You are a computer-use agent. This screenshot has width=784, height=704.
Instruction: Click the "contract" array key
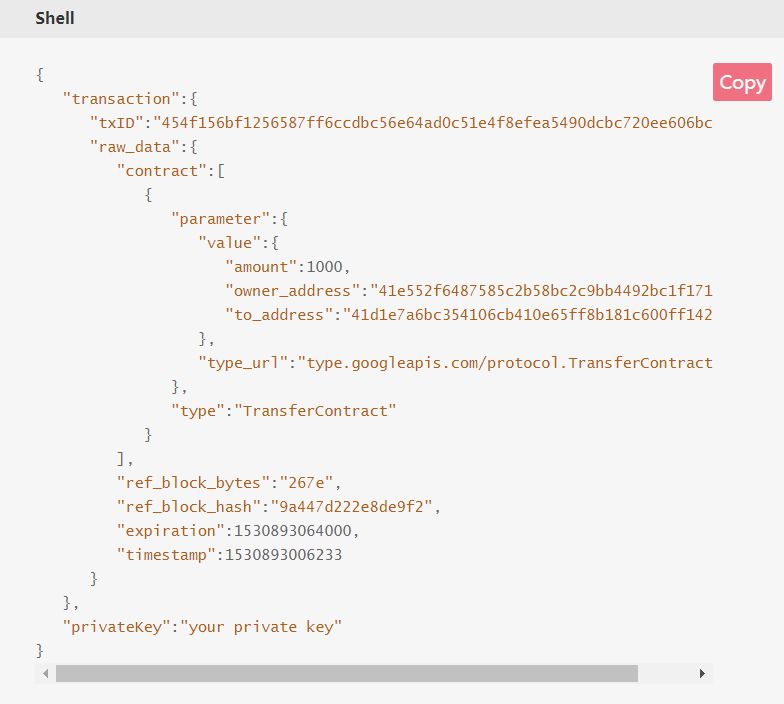(162, 170)
